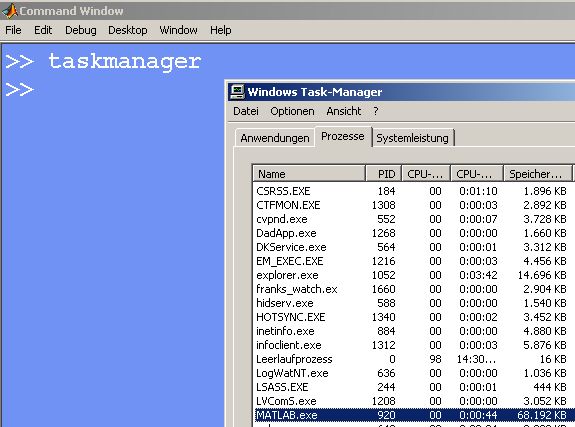
Task: Open the Desktop menu
Action: coord(128,30)
